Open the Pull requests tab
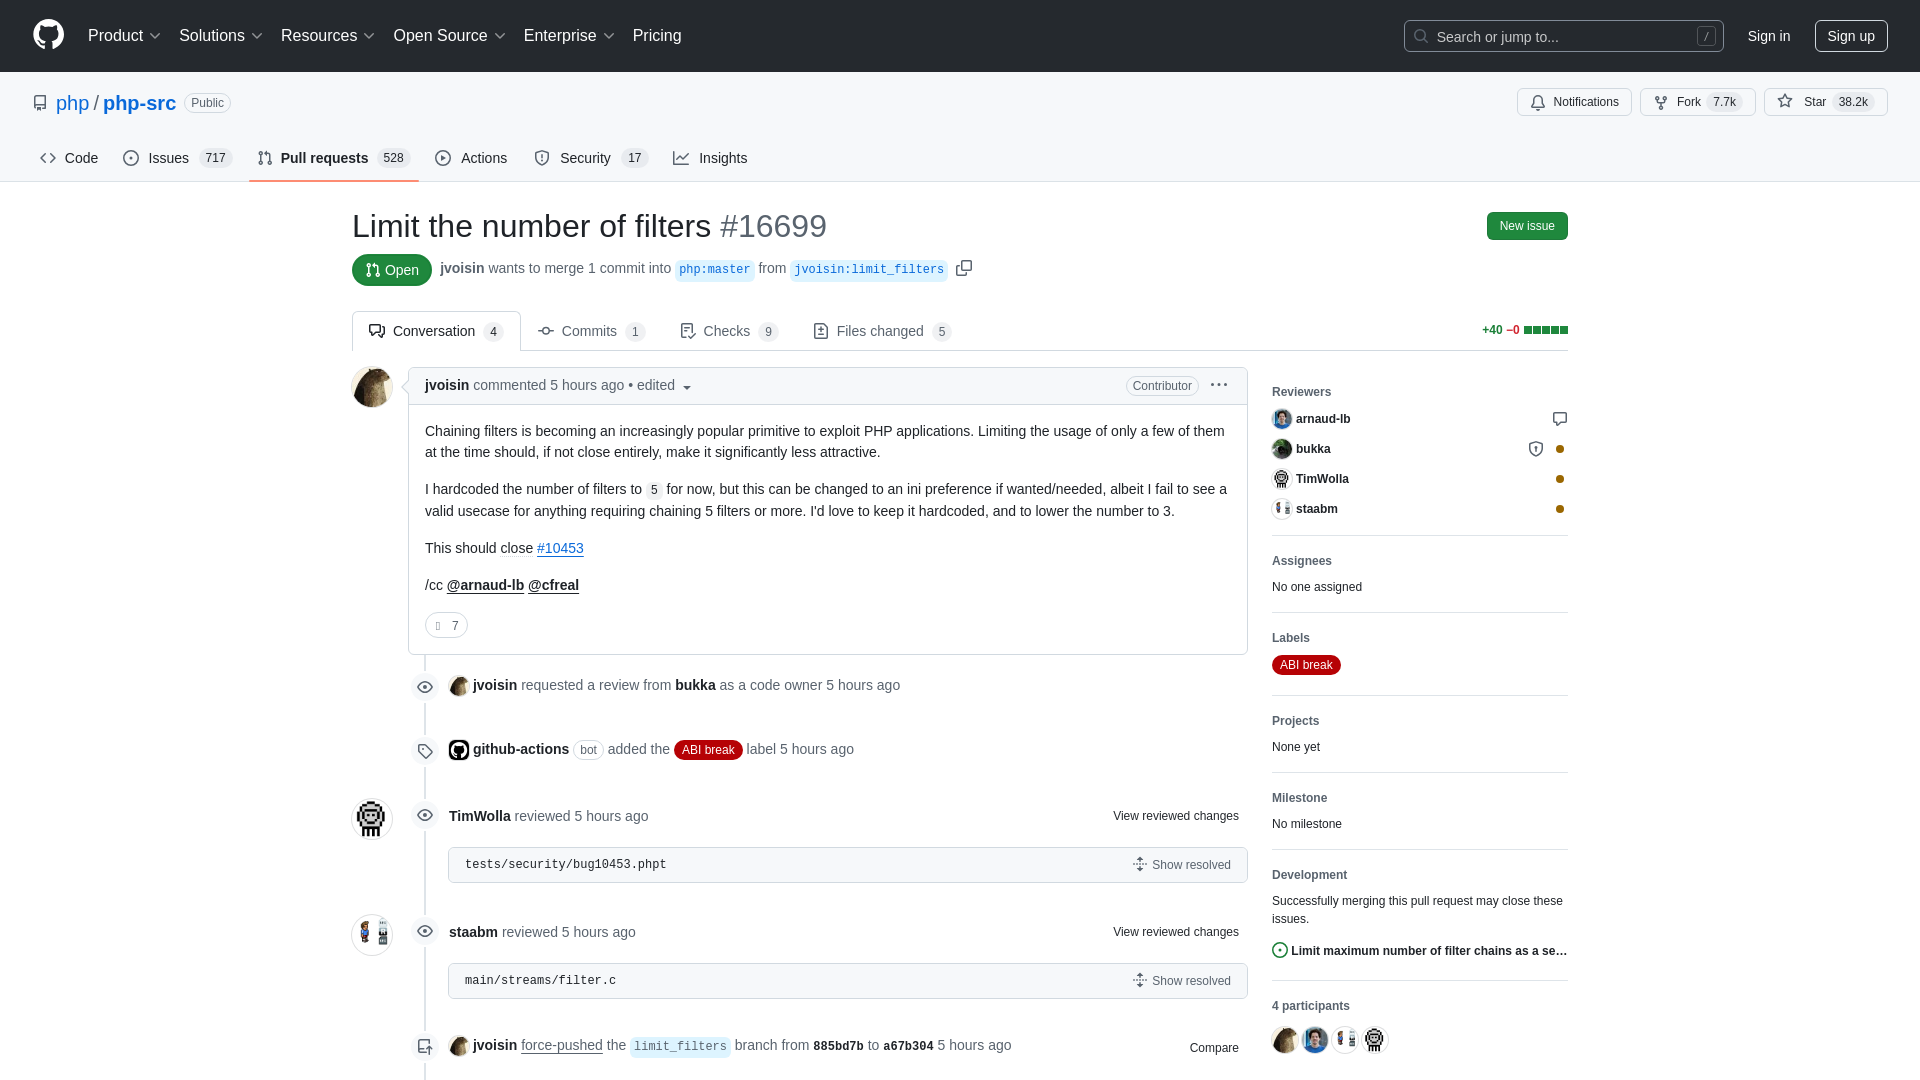This screenshot has width=1920, height=1080. click(334, 158)
